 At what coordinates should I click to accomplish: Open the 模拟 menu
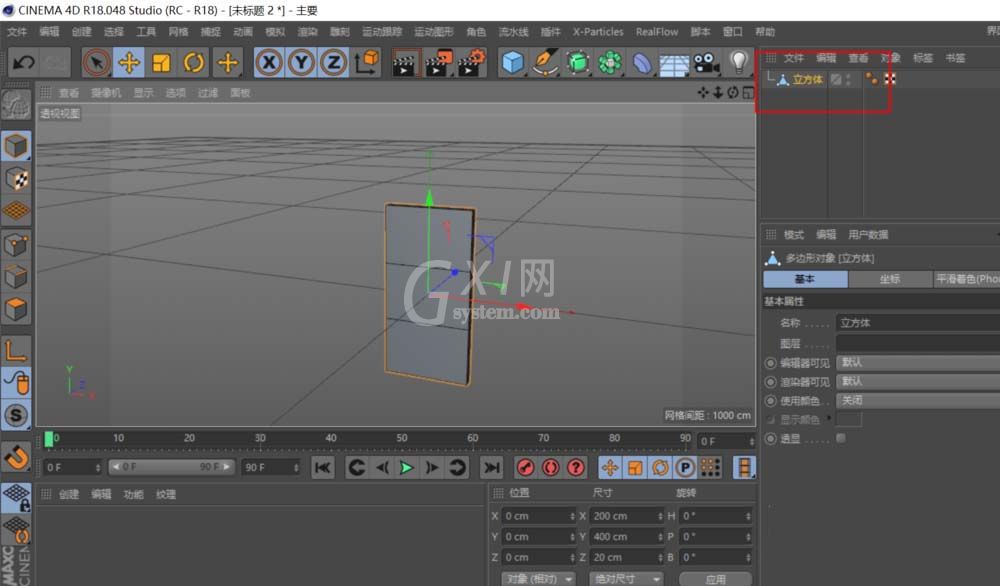(275, 32)
